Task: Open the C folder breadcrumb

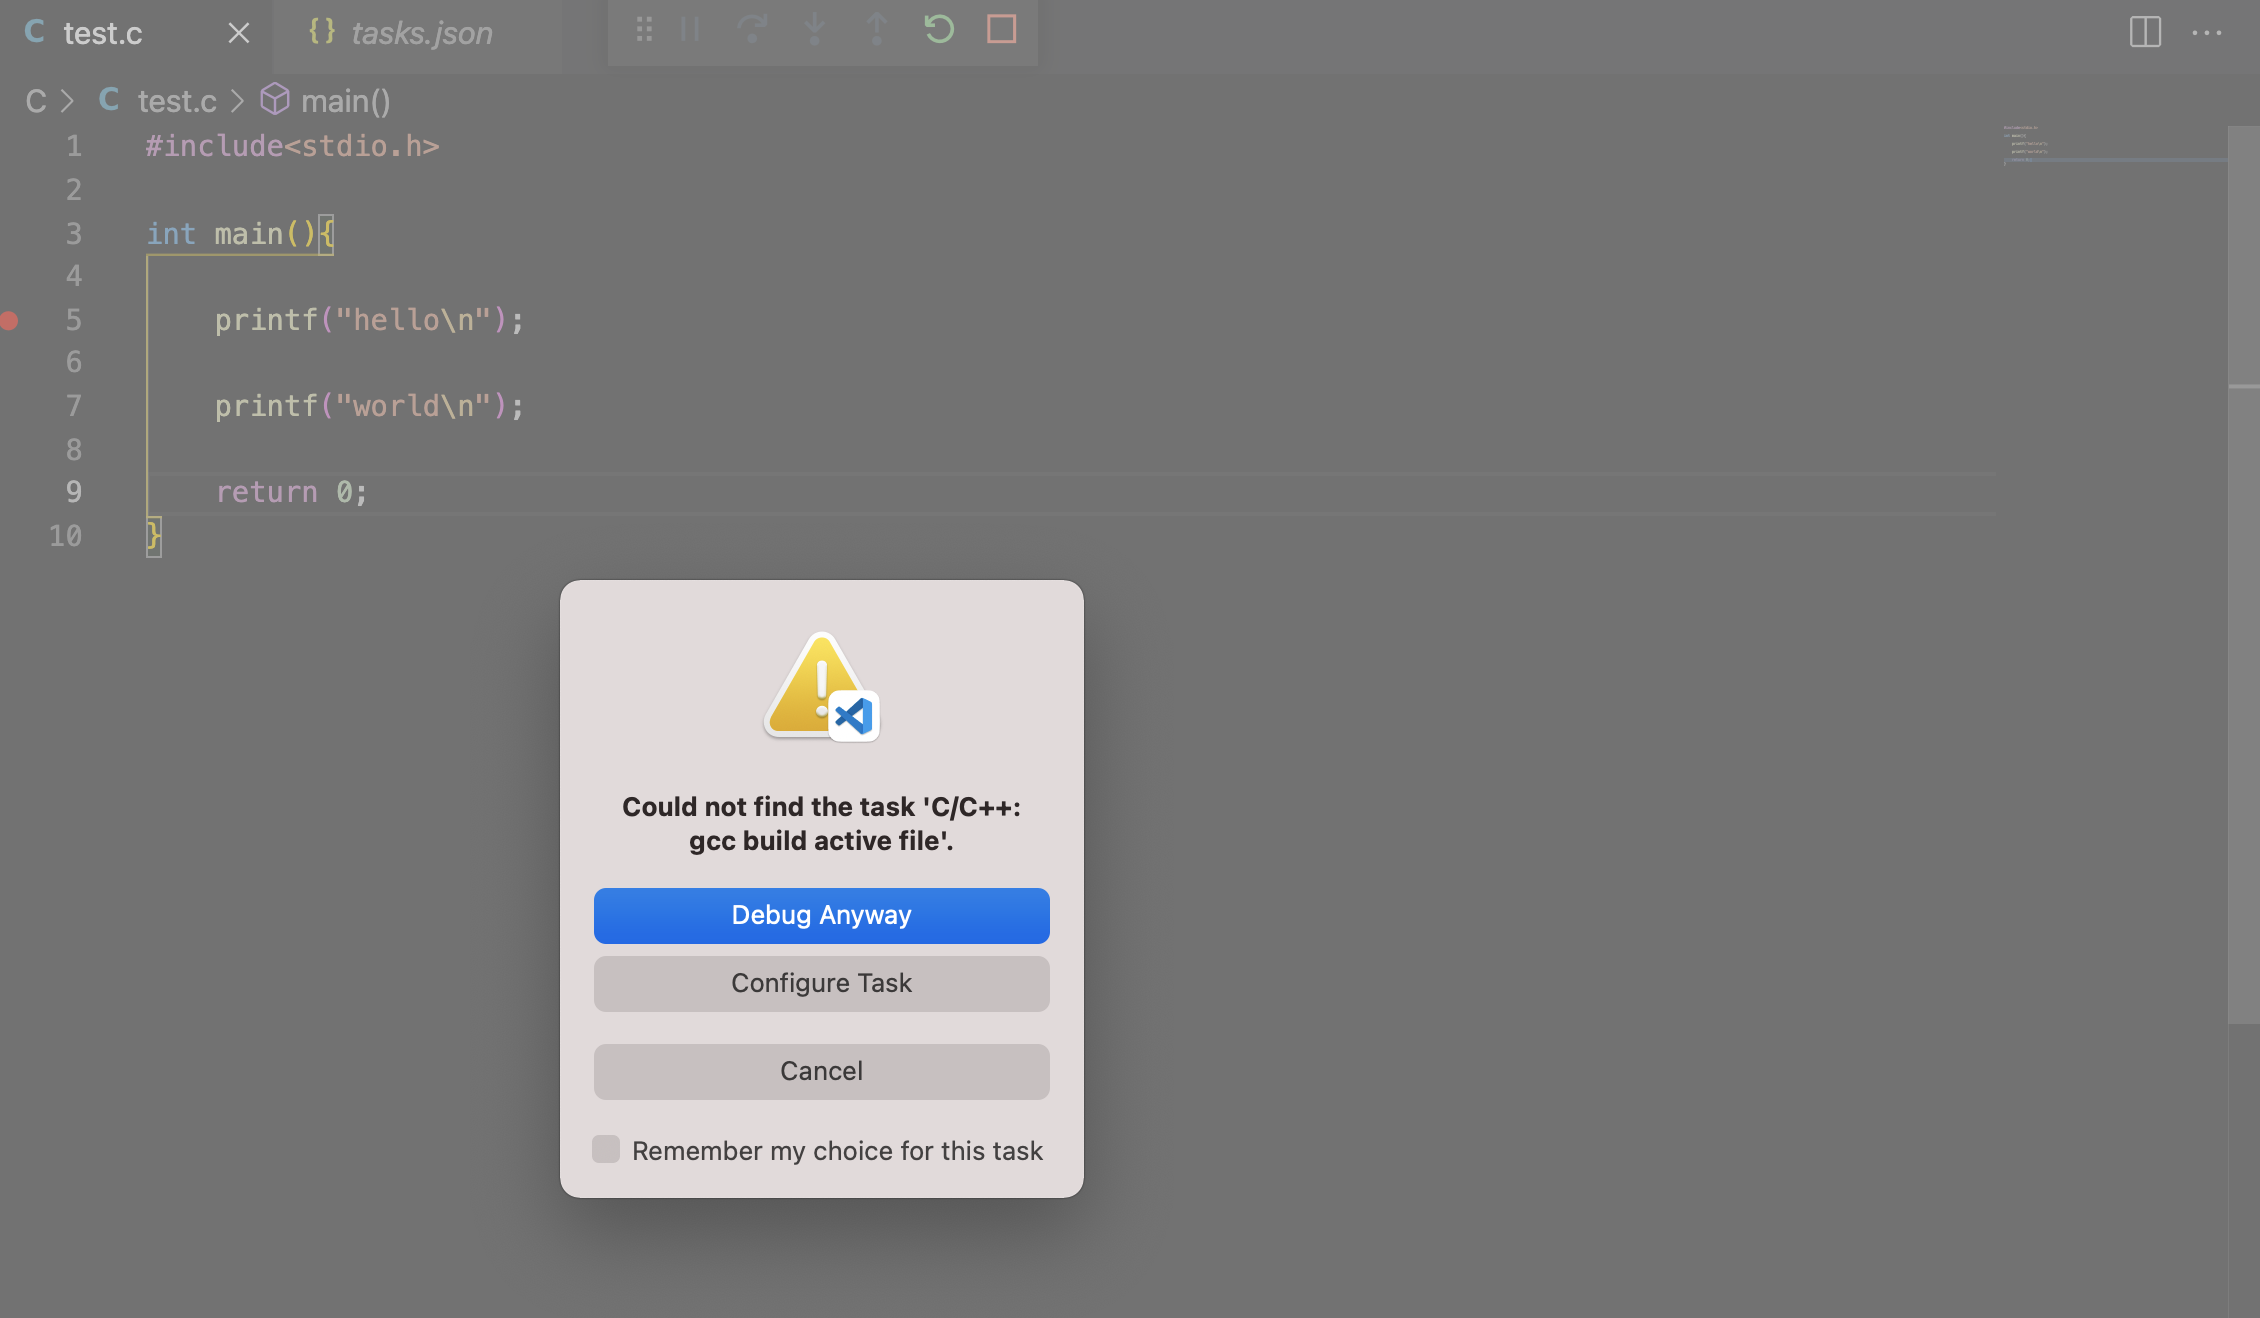Action: tap(36, 101)
